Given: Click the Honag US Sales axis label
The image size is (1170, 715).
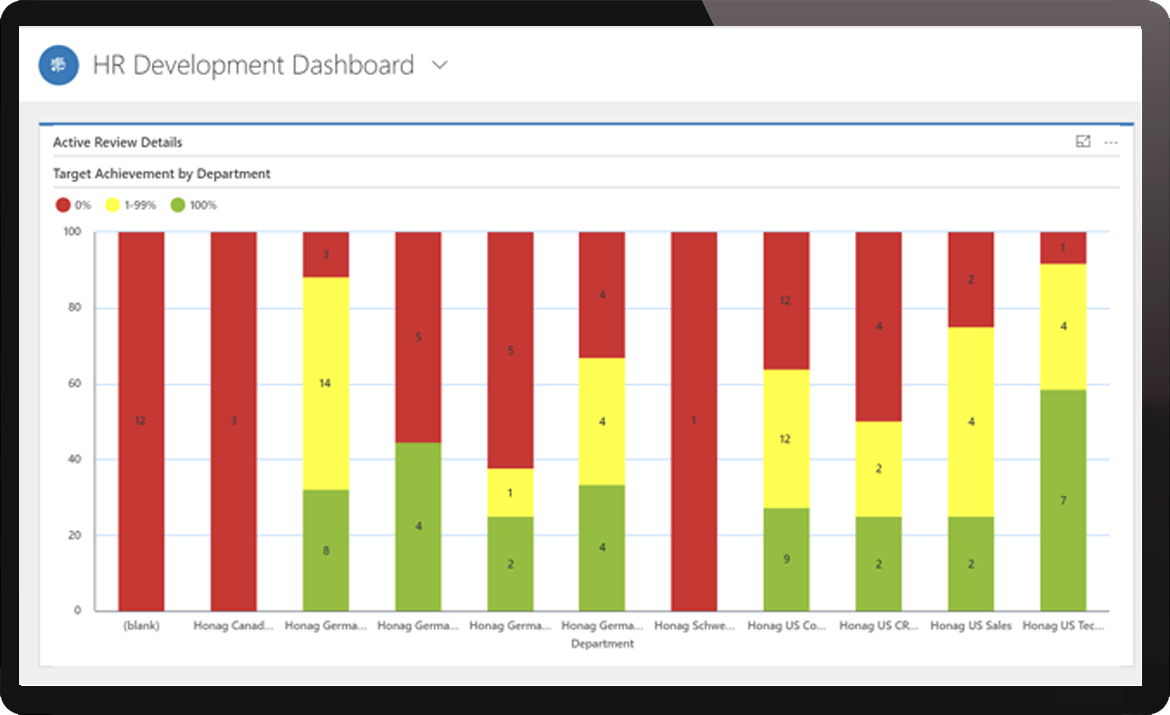Looking at the screenshot, I should pos(970,626).
